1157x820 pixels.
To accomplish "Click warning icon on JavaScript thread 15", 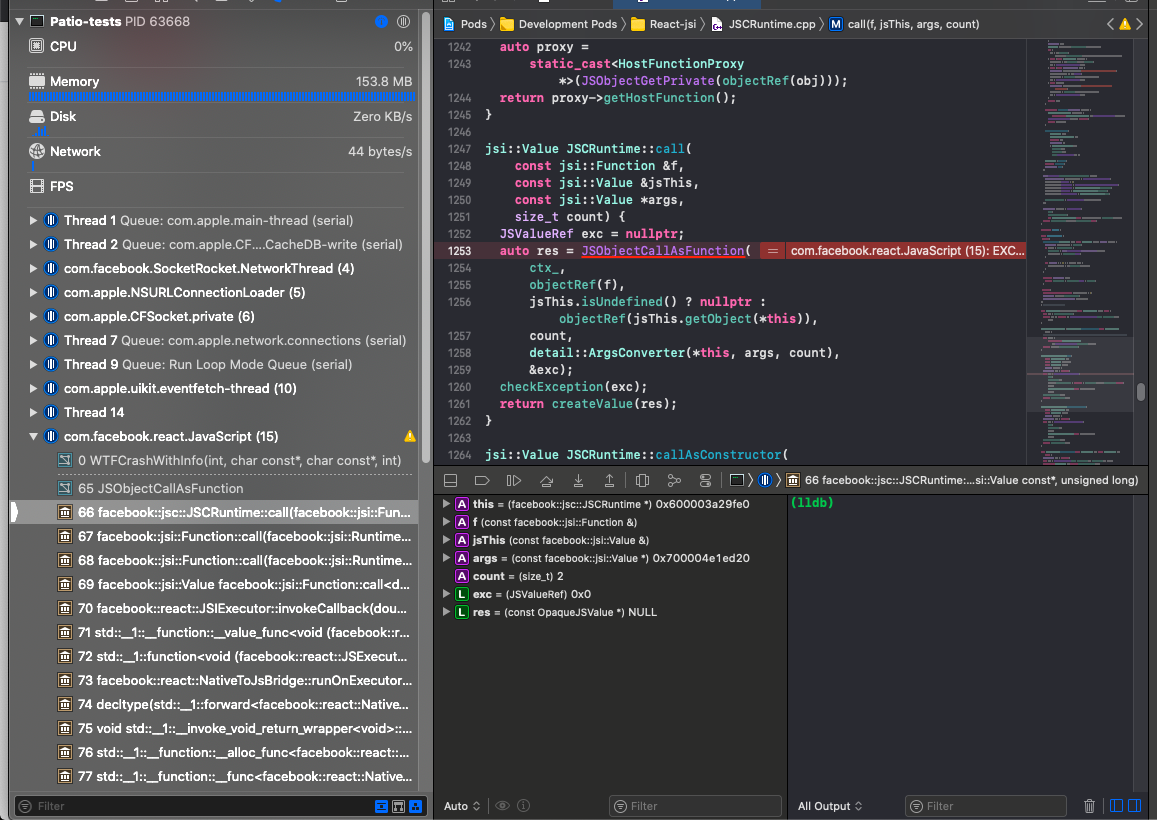I will click(410, 436).
